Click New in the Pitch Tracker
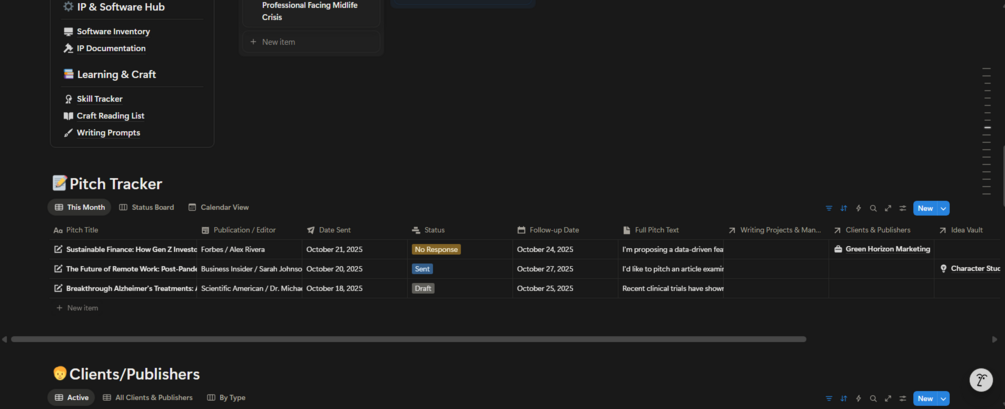The image size is (1005, 409). click(925, 208)
